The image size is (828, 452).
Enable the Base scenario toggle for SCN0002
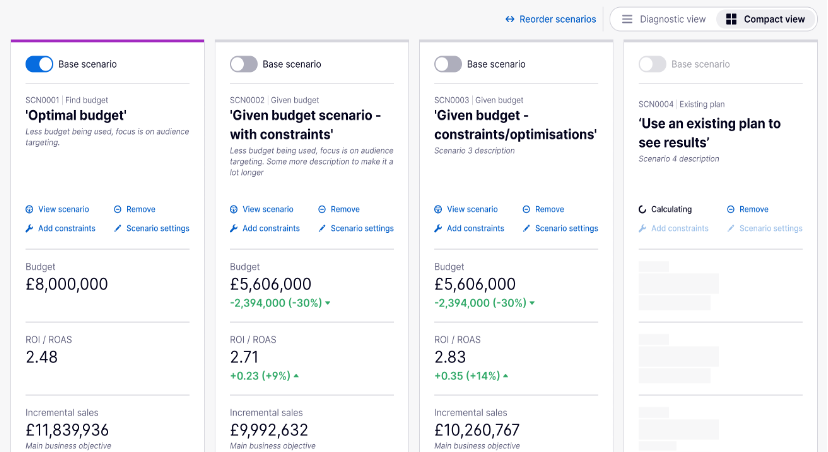point(244,64)
